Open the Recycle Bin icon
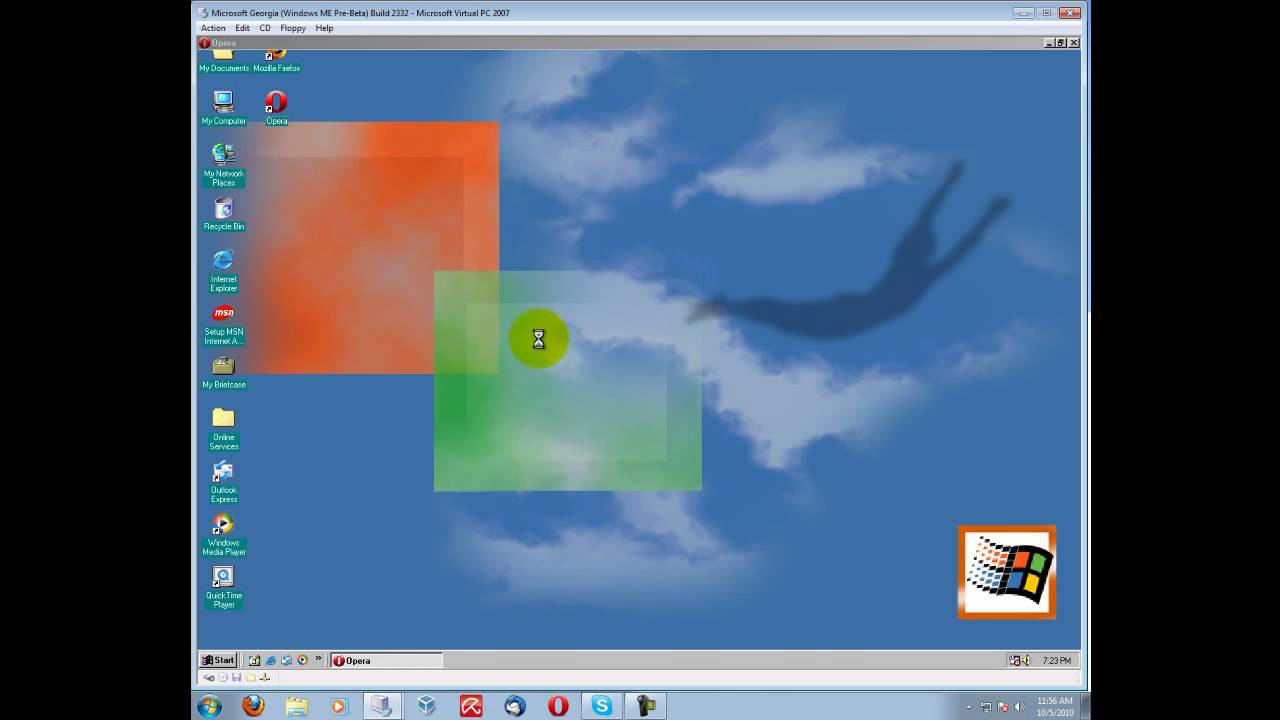Screen dimensions: 1280x720 [223, 209]
